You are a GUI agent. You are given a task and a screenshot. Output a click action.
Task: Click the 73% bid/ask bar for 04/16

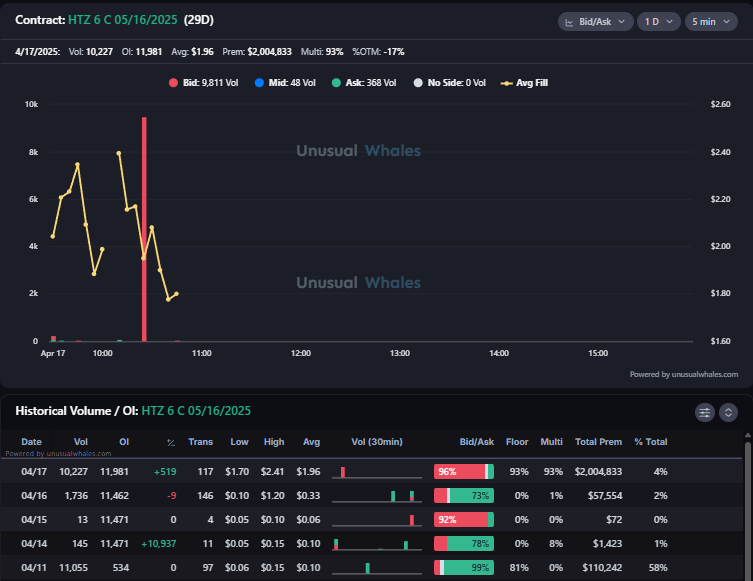point(464,496)
